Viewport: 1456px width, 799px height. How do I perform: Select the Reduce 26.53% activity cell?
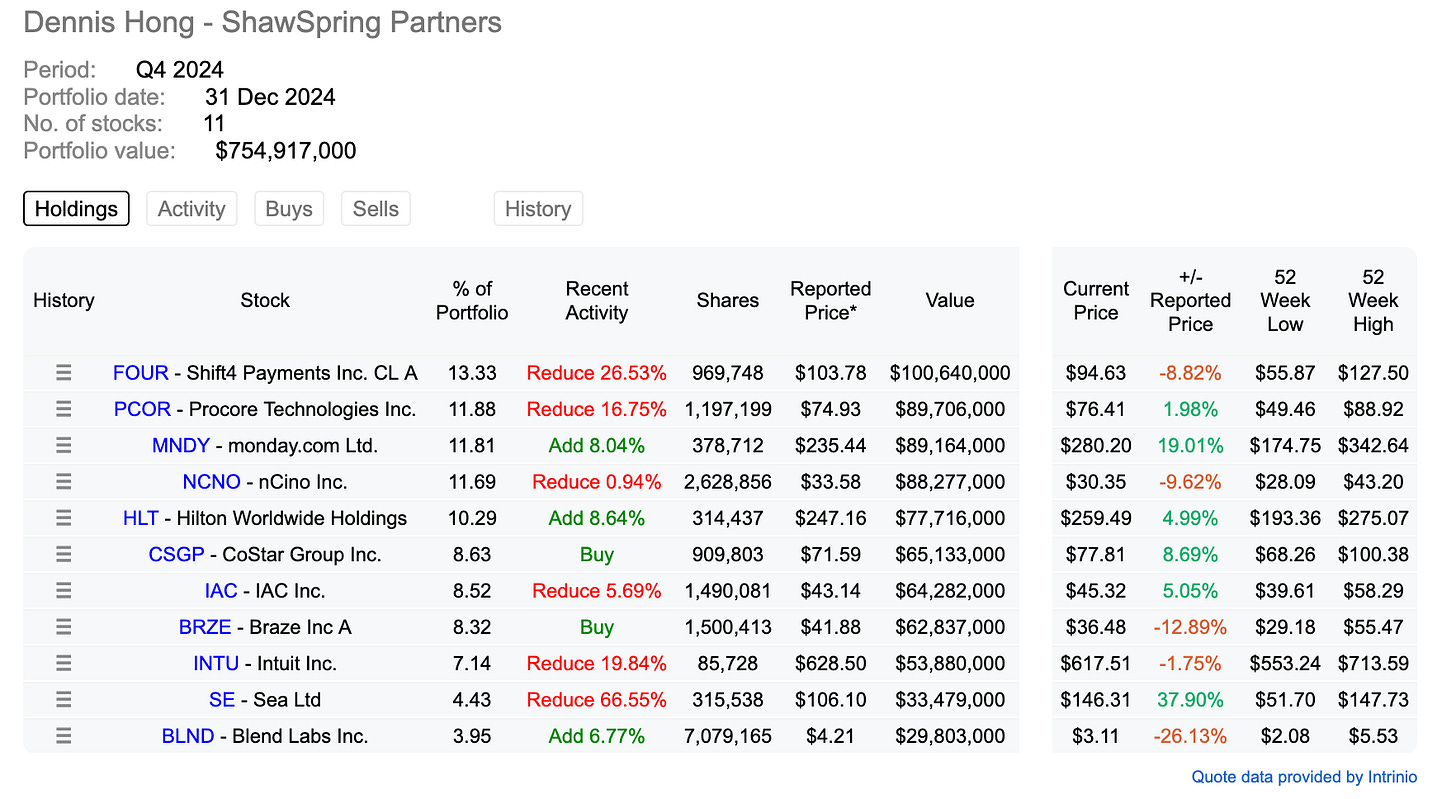(x=597, y=373)
